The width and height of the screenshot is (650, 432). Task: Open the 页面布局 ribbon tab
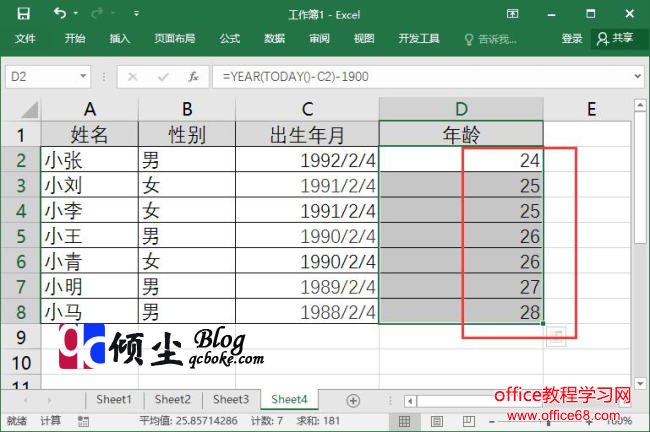tap(175, 39)
